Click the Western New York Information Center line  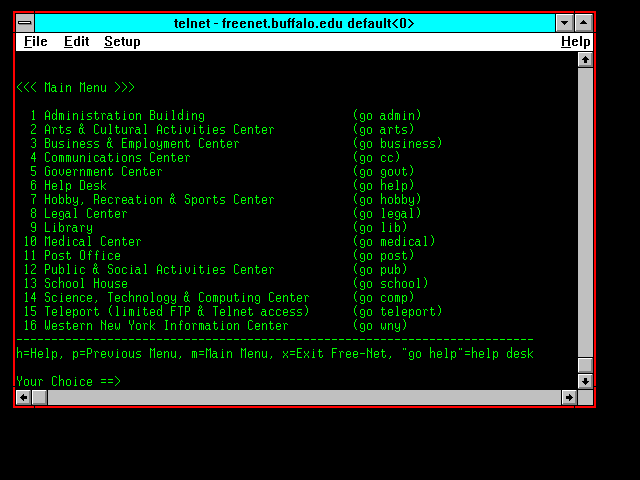[166, 326]
